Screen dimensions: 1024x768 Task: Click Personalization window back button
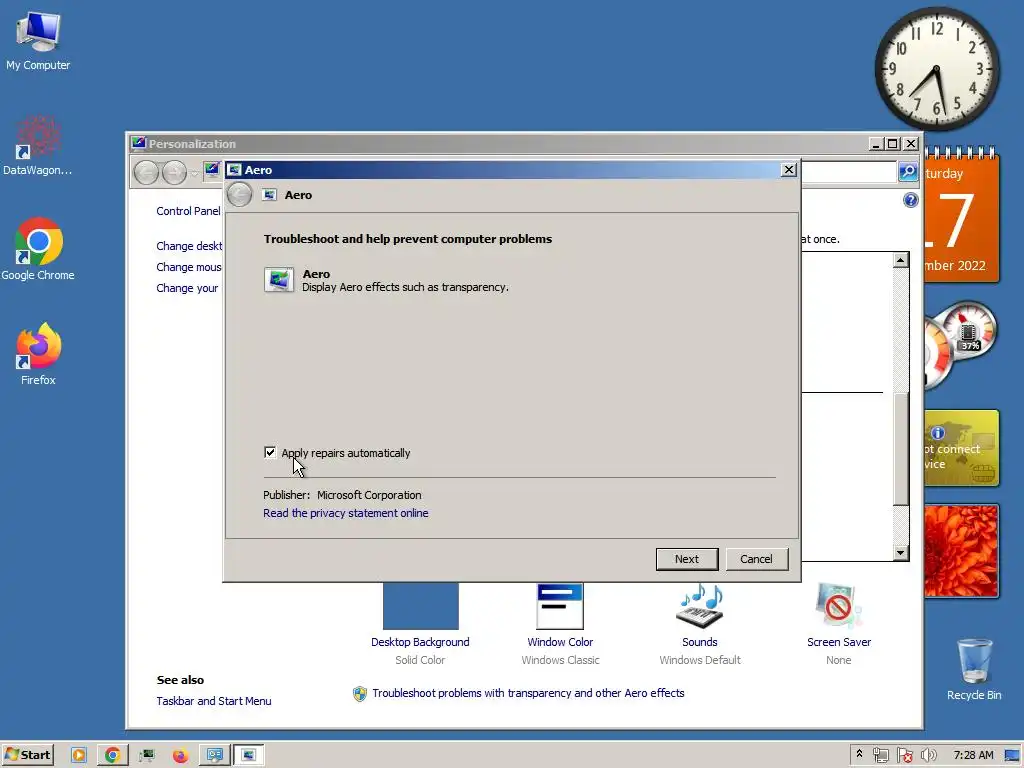(146, 172)
